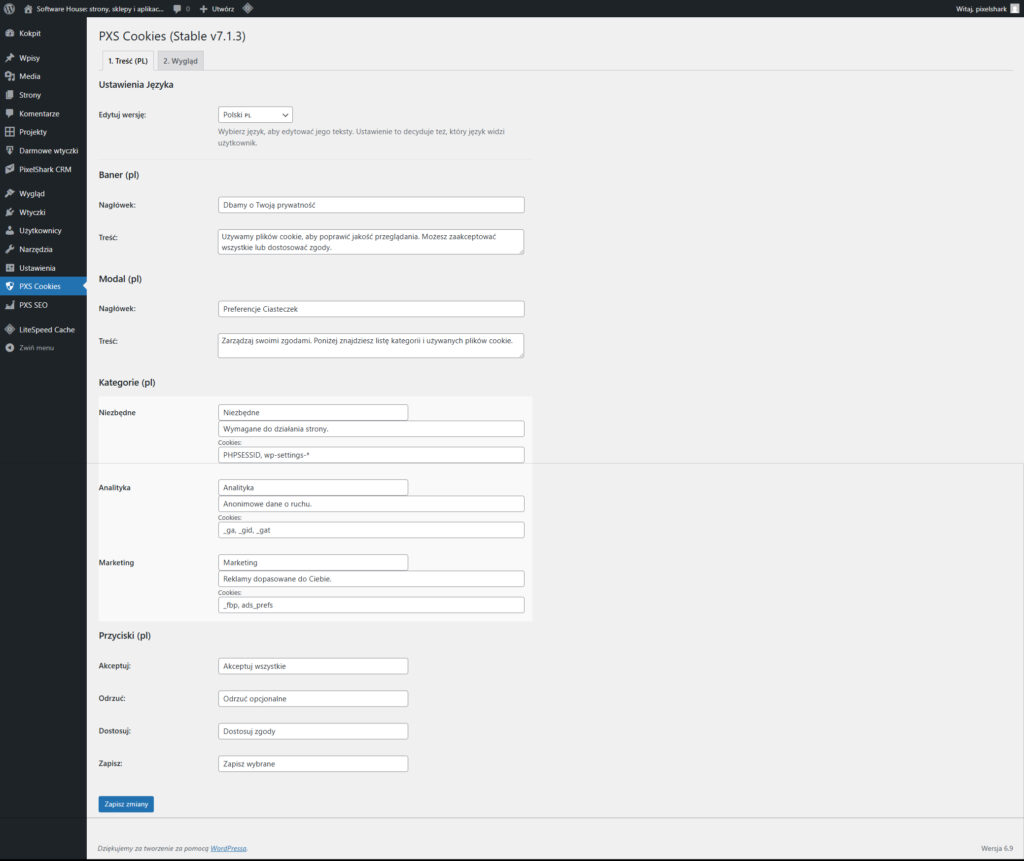1024x861 pixels.
Task: Click the Baner Nagłówek text field
Action: click(x=370, y=205)
